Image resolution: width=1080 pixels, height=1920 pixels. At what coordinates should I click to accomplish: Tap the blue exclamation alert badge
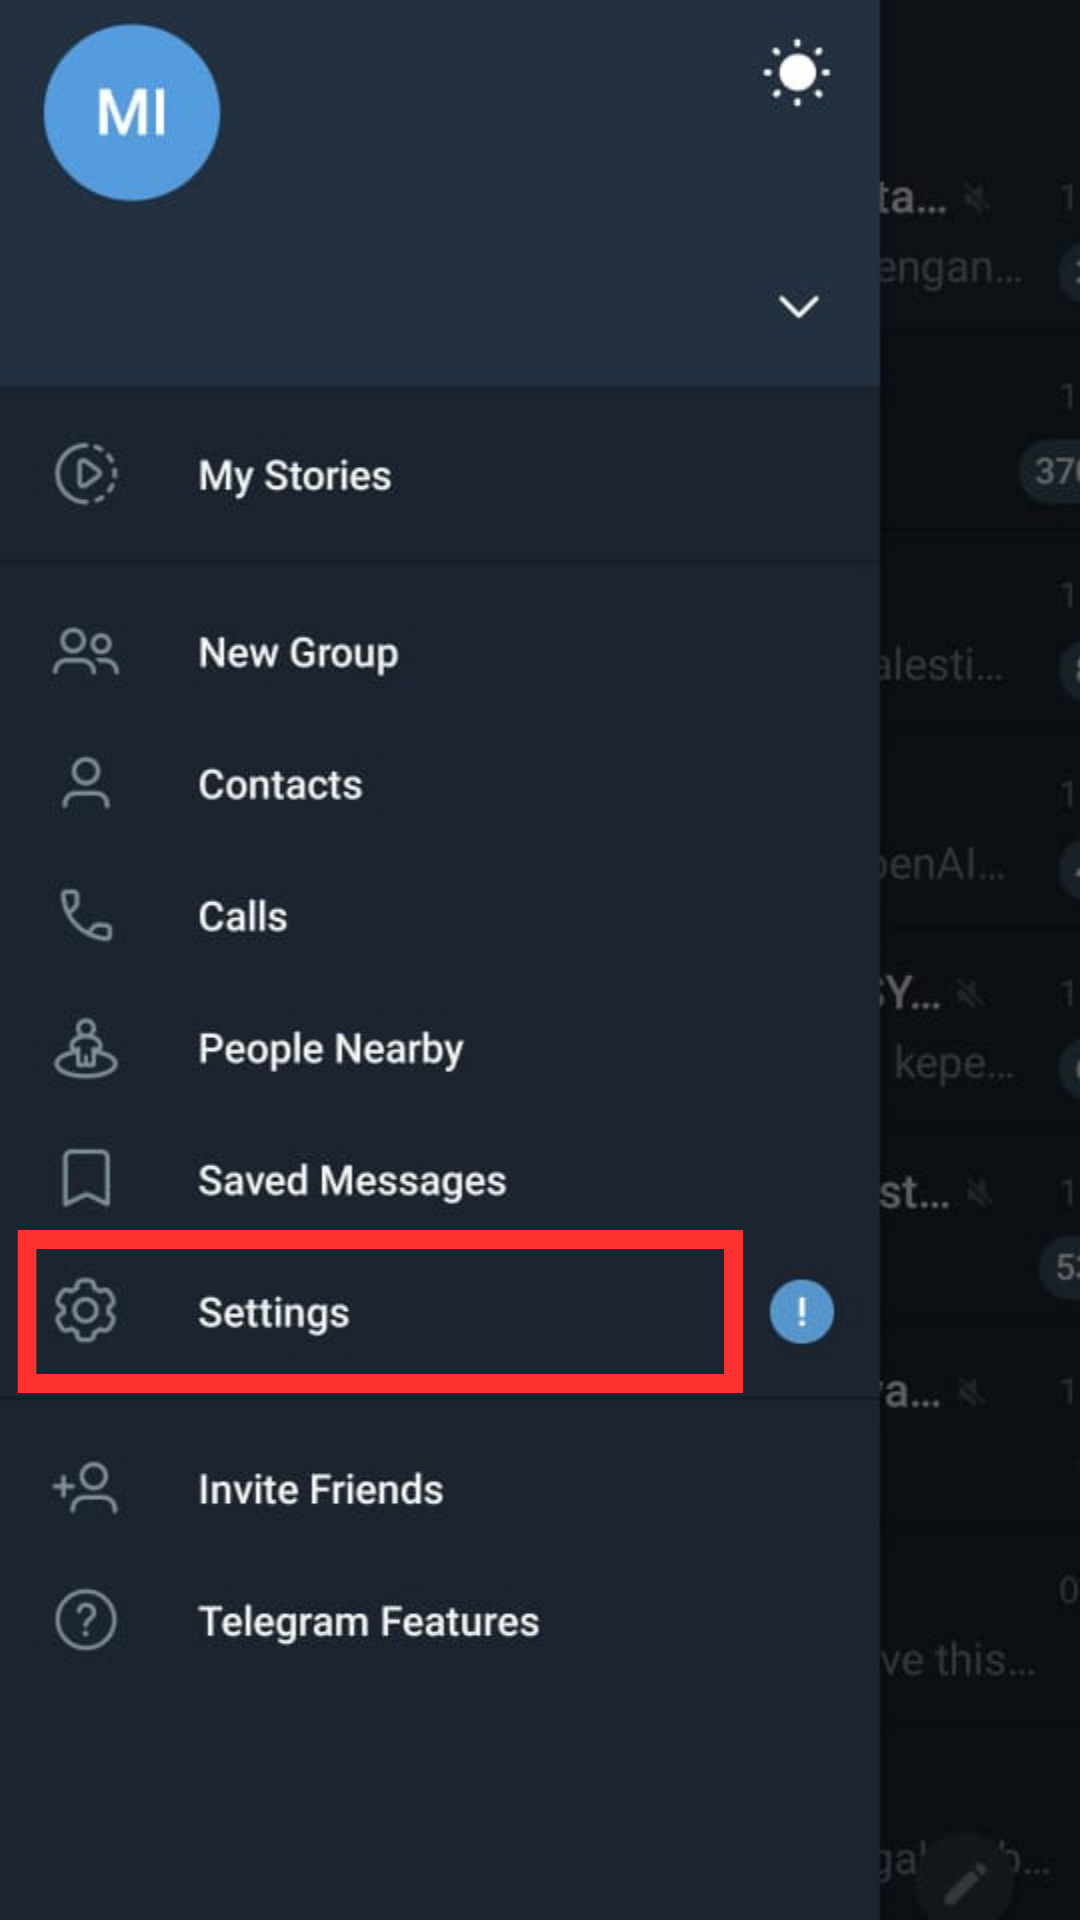click(801, 1311)
